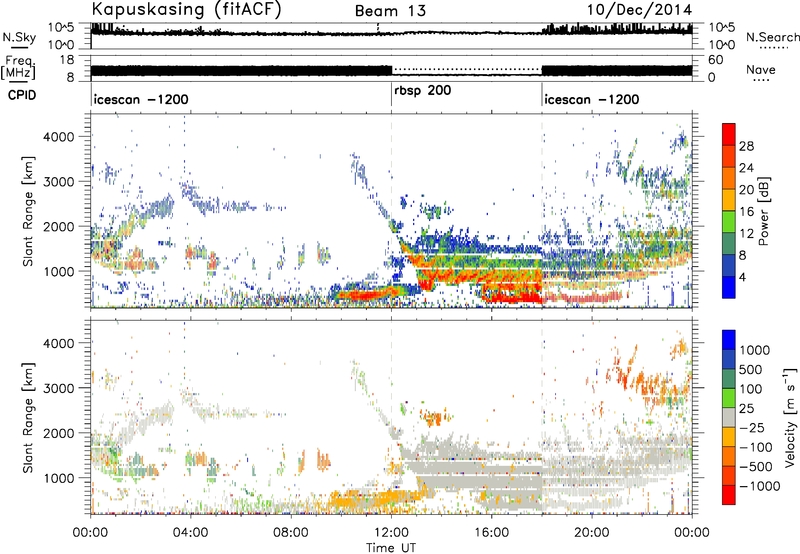Click the second 'icescan -1200' label near 18:00
Screen dimensions: 800x554
(592, 99)
